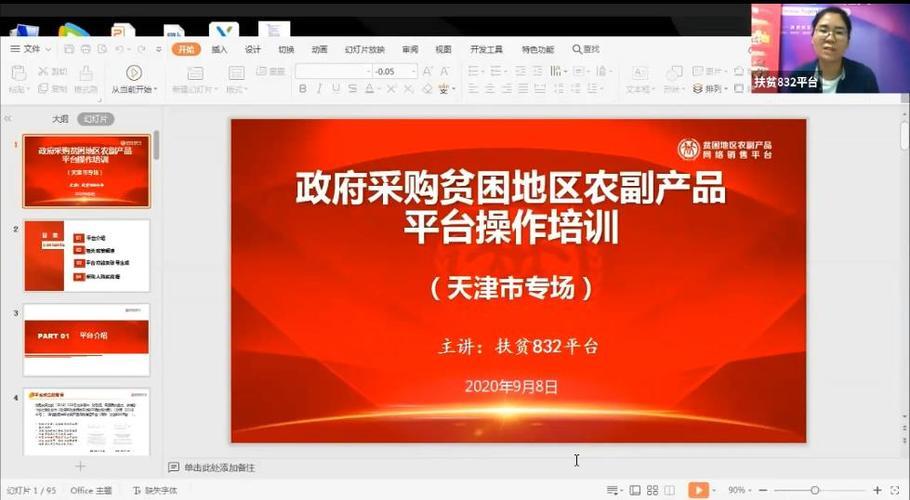The image size is (910, 500).
Task: Switch to the 插入 tab
Action: tap(219, 49)
